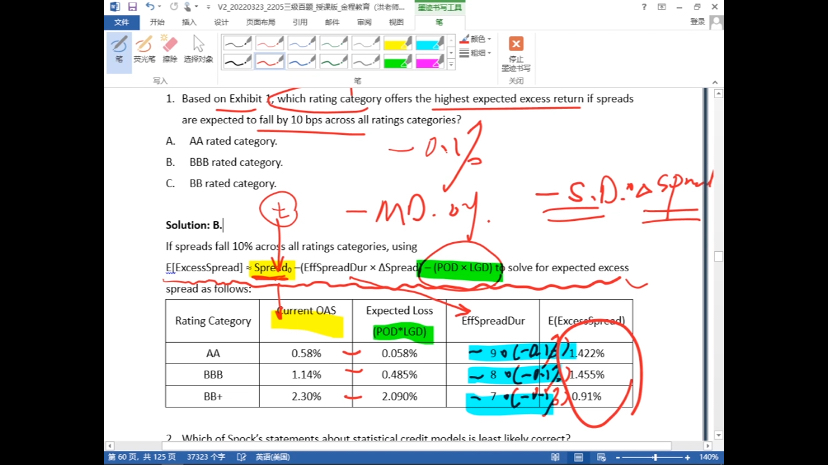Viewport: 828px width, 465px height.
Task: Click the Undo arrow in quick access toolbar
Action: tap(148, 6)
